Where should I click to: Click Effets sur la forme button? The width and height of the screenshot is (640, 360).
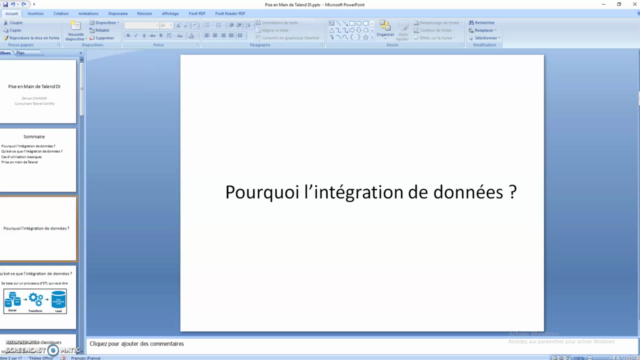click(434, 38)
